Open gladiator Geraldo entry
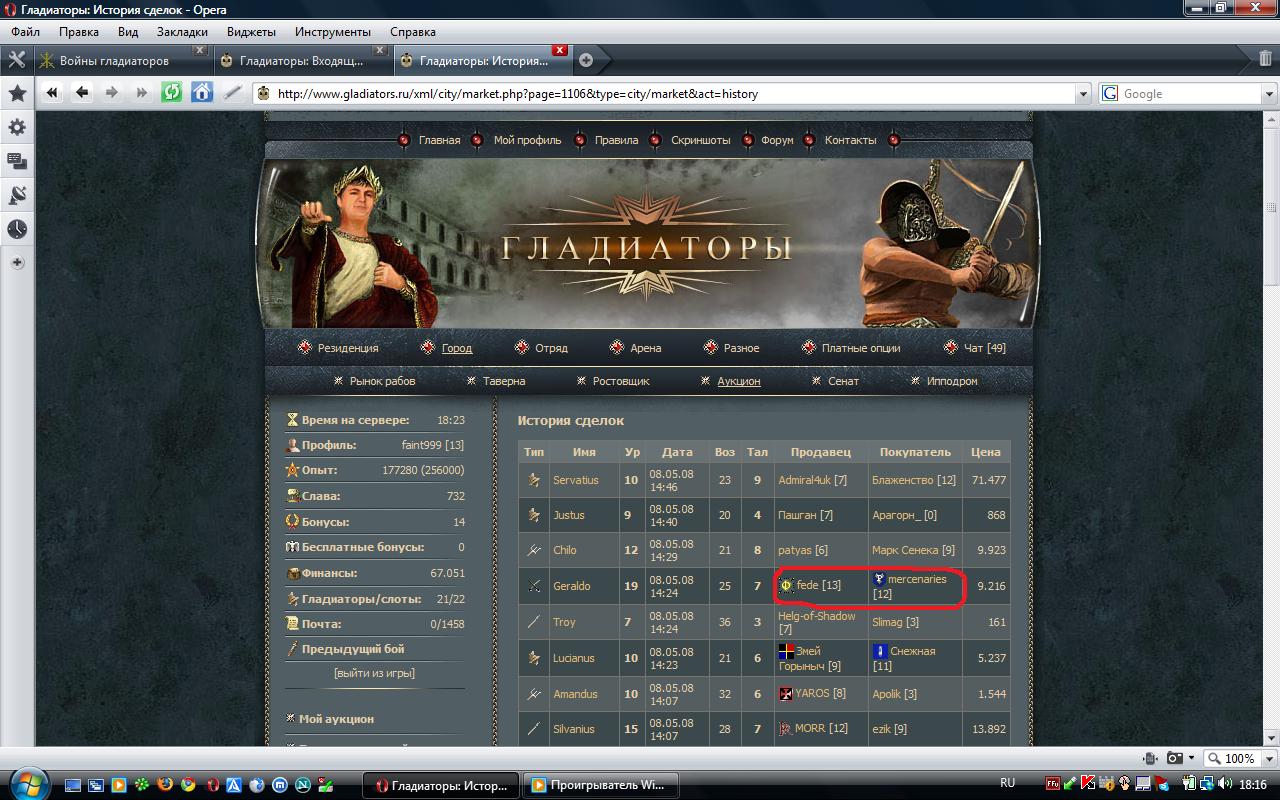1280x800 pixels. click(x=571, y=586)
